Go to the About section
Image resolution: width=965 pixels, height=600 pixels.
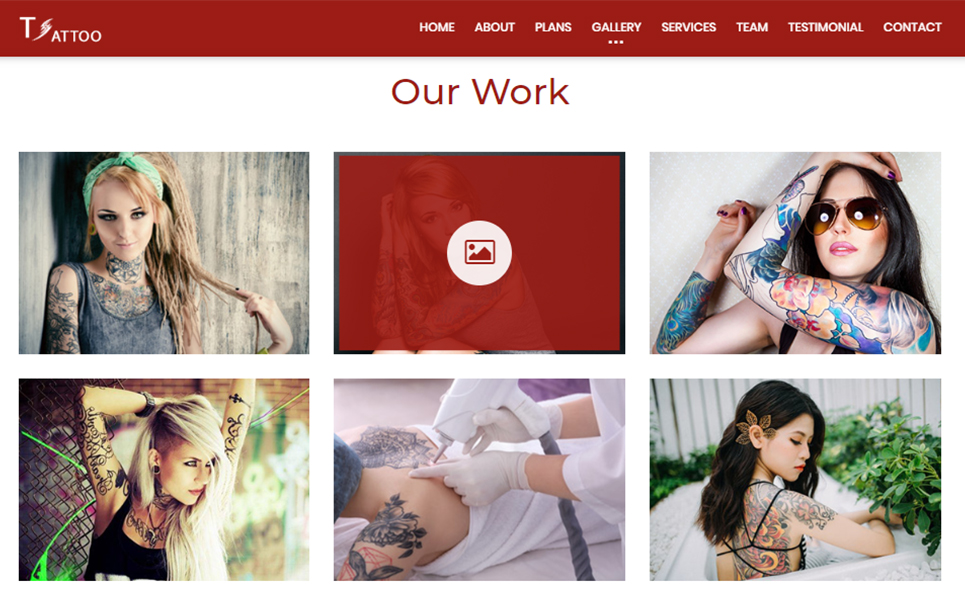click(494, 27)
